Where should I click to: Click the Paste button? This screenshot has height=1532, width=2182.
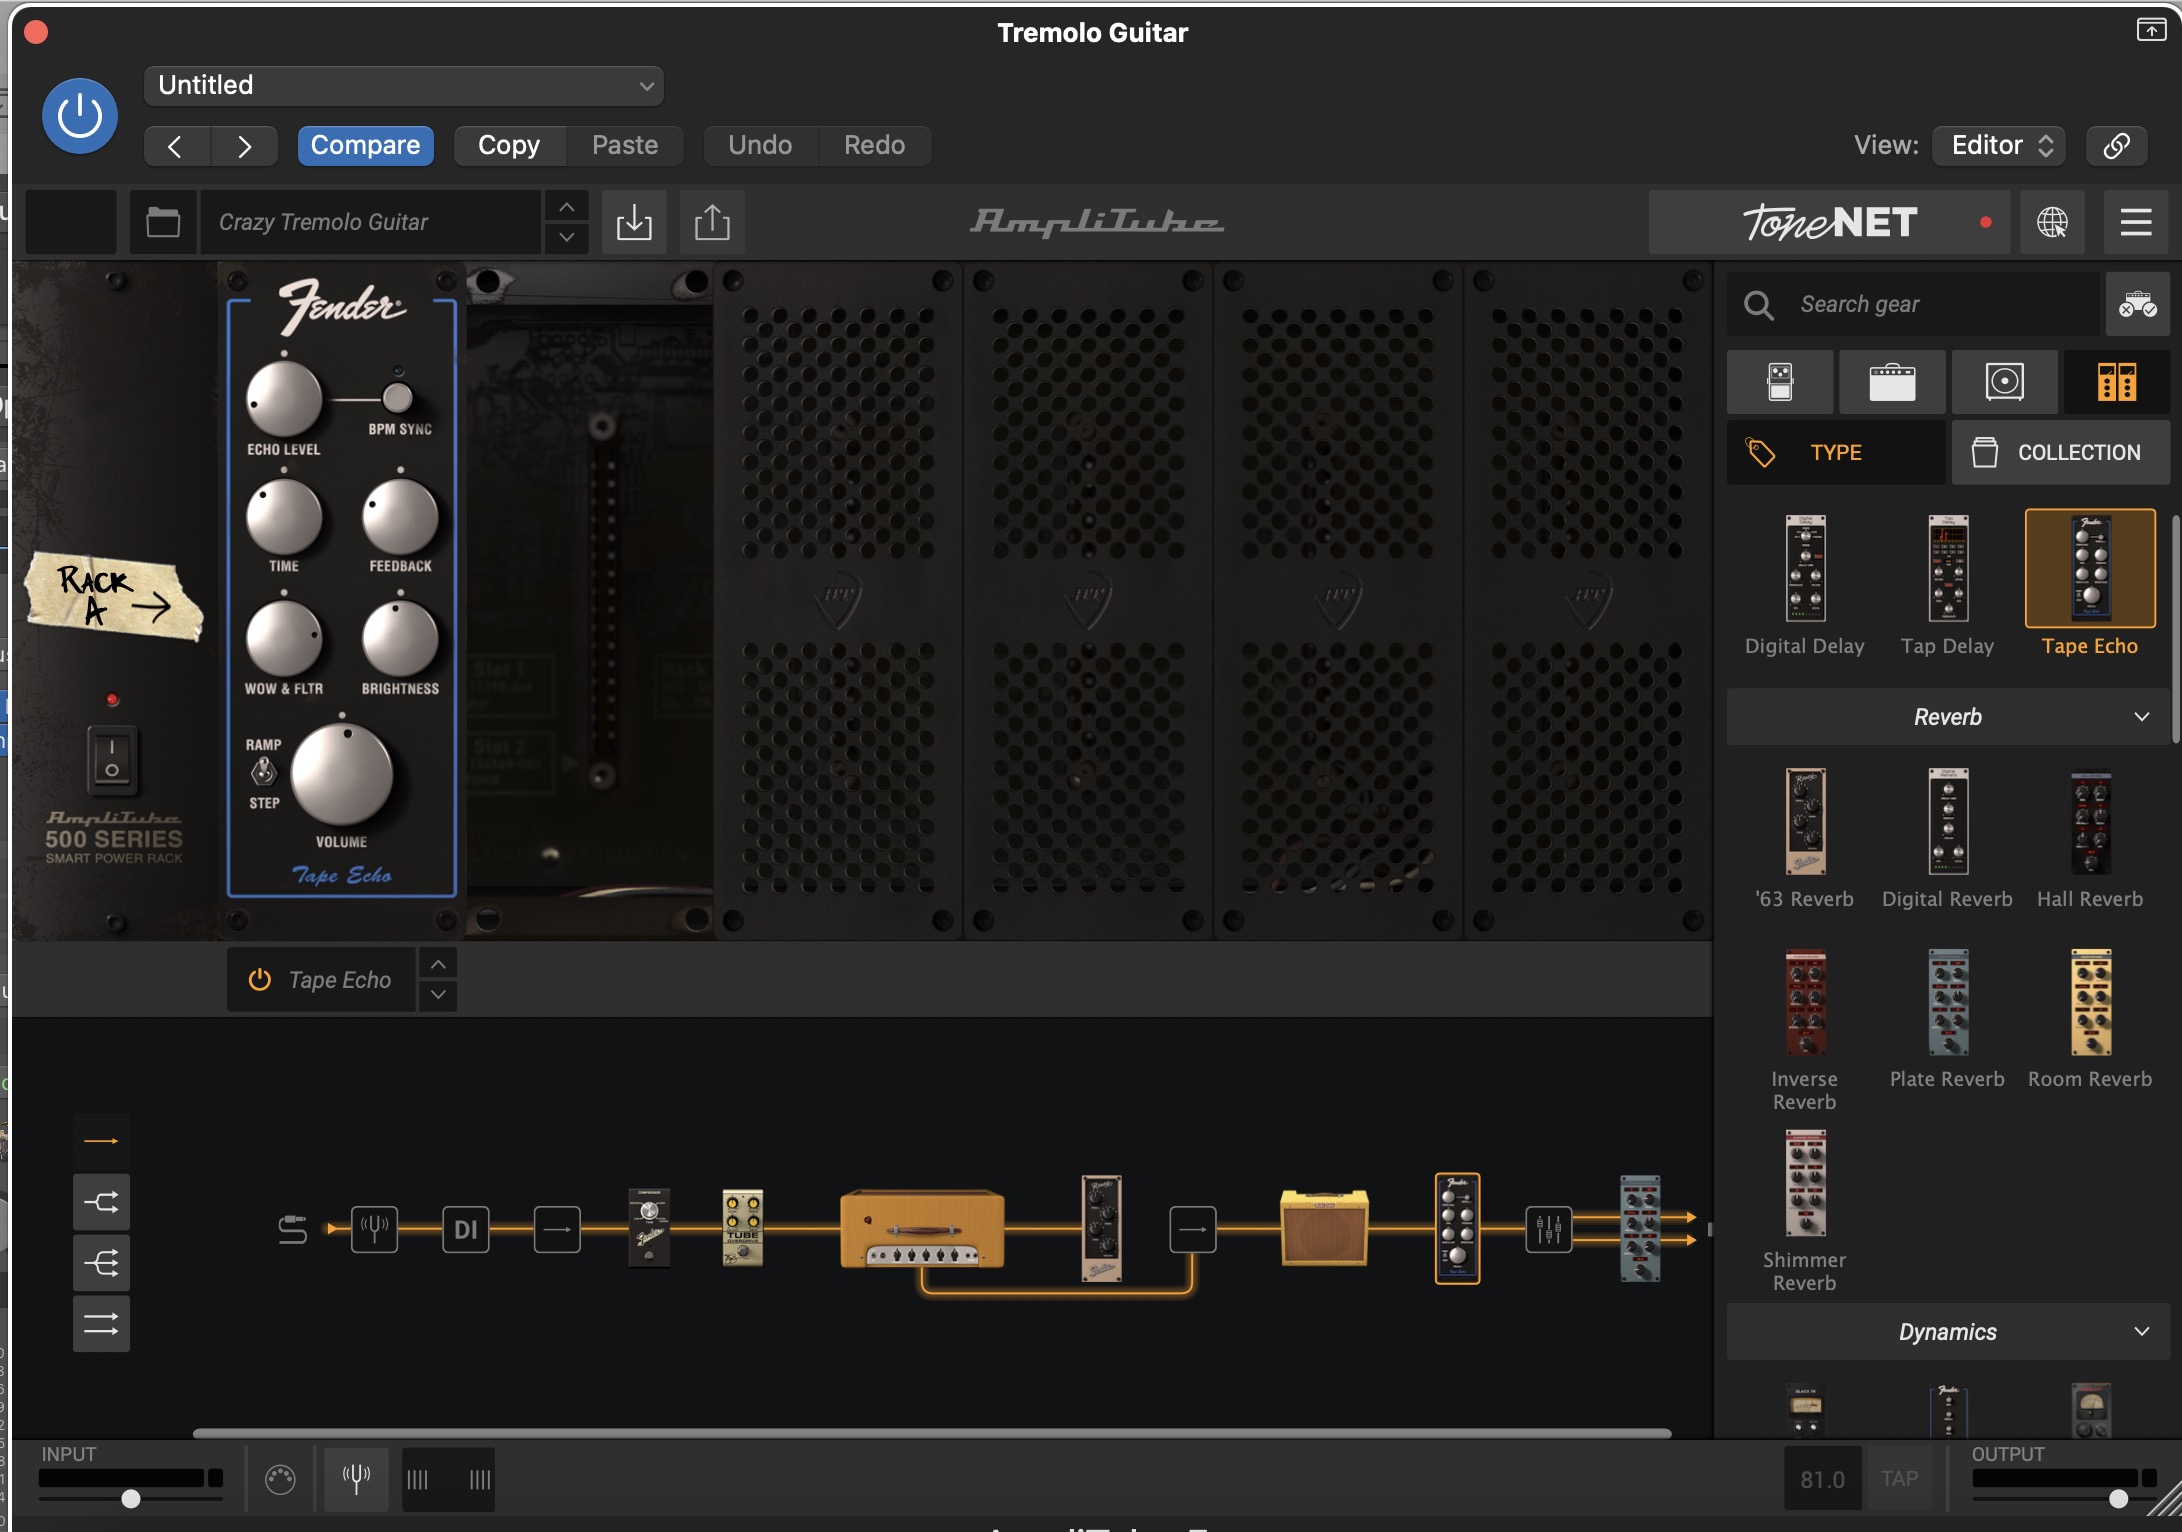[625, 146]
